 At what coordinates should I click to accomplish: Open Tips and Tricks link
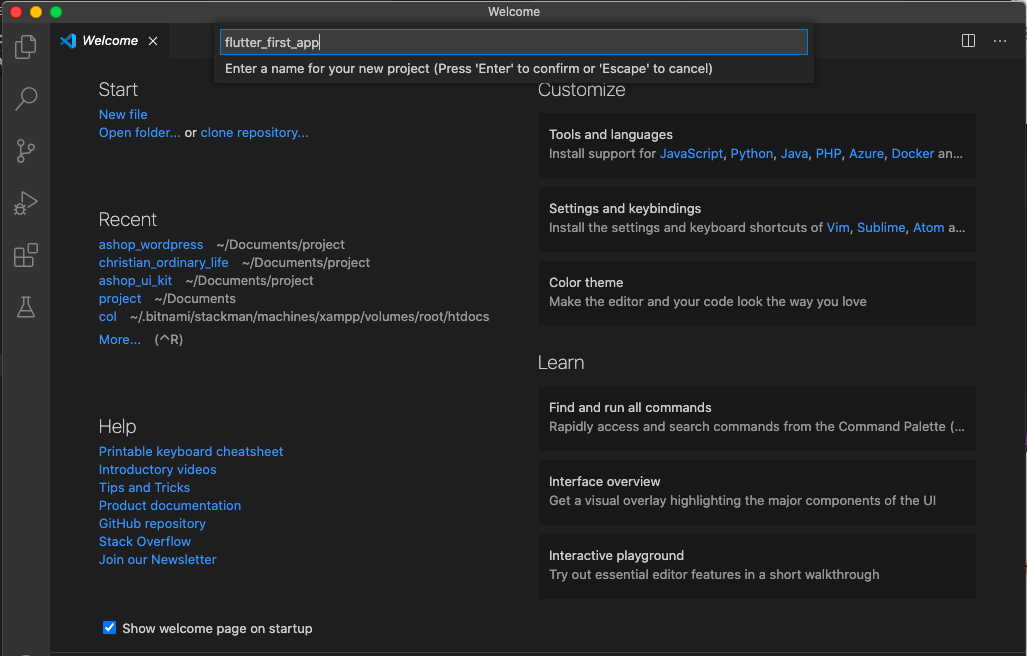[144, 487]
